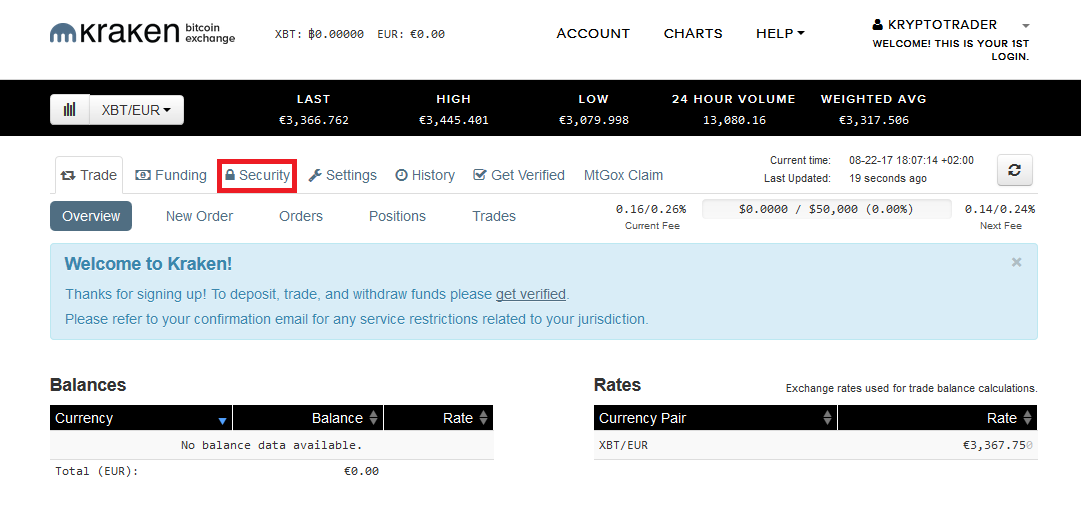Sort Balances table by Currency column
1081x506 pixels.
pyautogui.click(x=141, y=418)
